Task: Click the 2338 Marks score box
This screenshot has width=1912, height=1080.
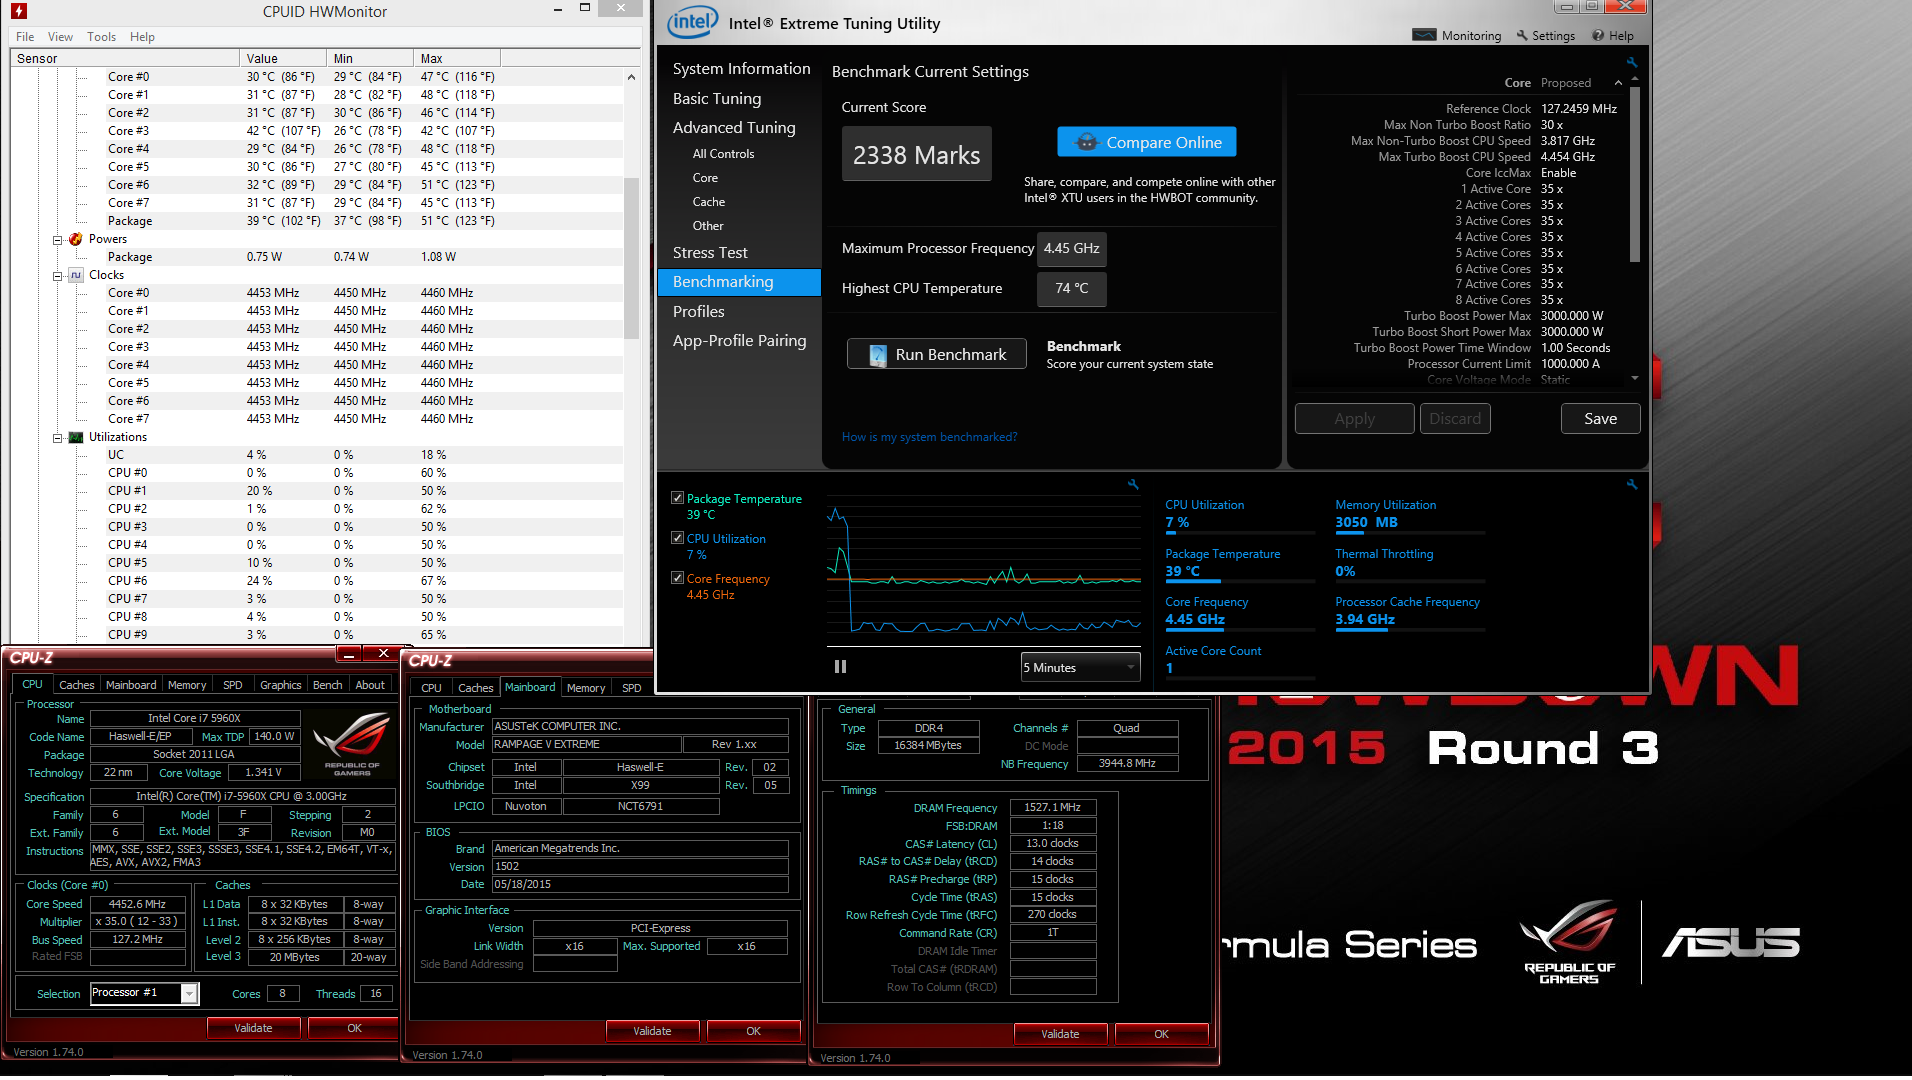Action: 917,154
